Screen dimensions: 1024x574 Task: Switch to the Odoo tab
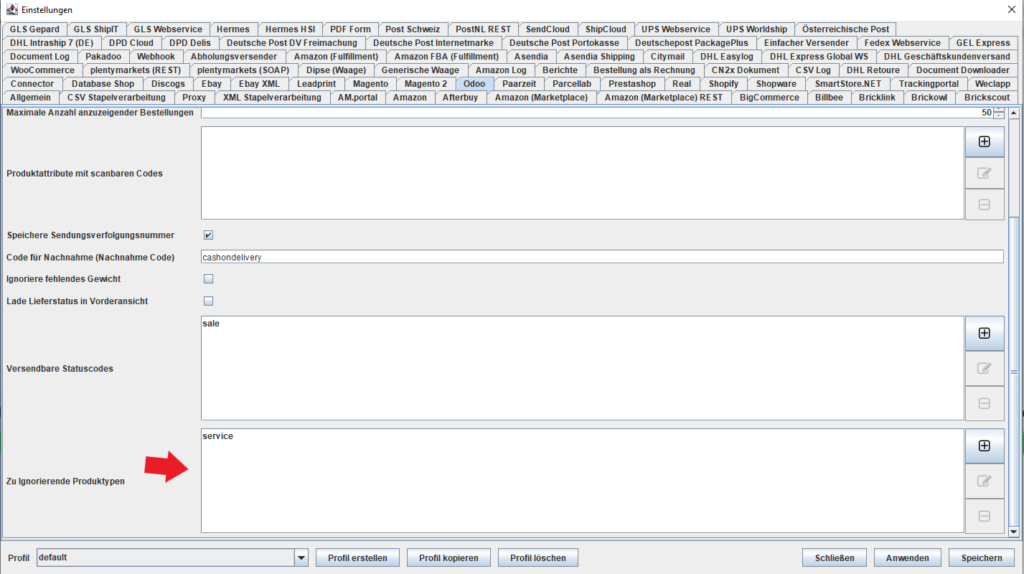(474, 84)
